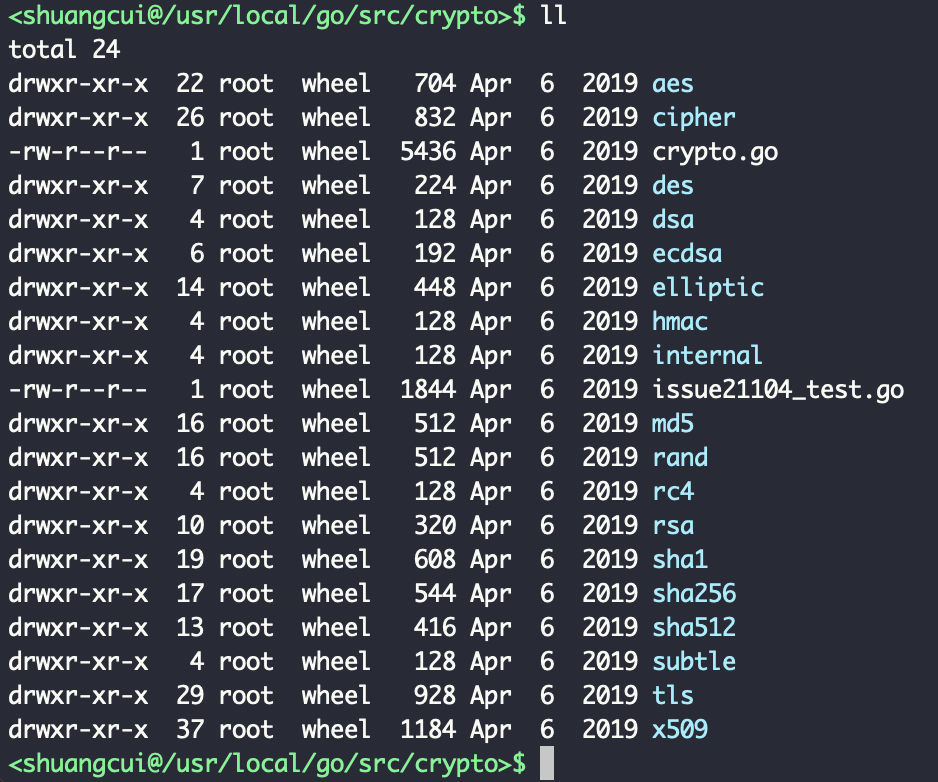Click the subtle directory name
The height and width of the screenshot is (782, 938).
coord(693,662)
